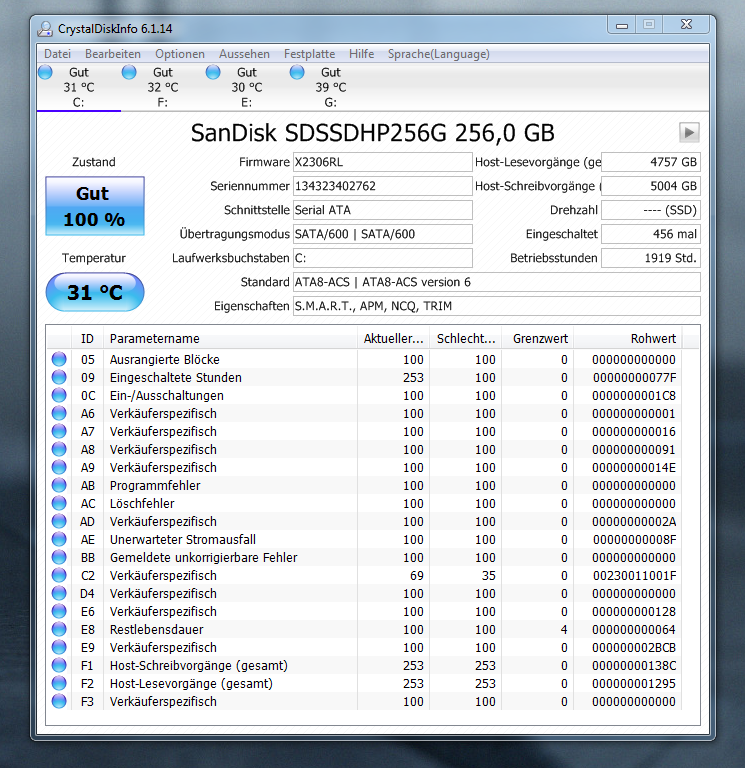This screenshot has width=745, height=768.
Task: Open the Sprache(Language) menu
Action: 438,54
